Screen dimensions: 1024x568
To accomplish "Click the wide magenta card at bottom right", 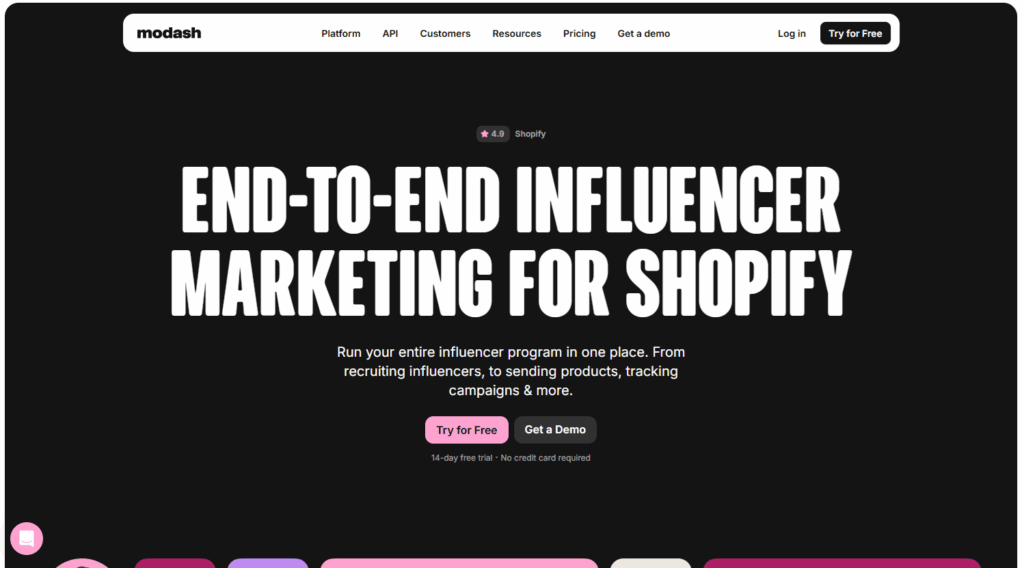I will (x=842, y=562).
